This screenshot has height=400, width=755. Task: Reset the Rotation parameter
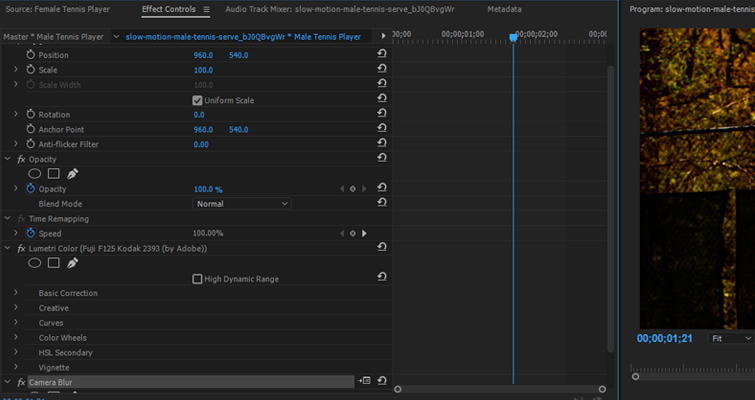pyautogui.click(x=382, y=114)
